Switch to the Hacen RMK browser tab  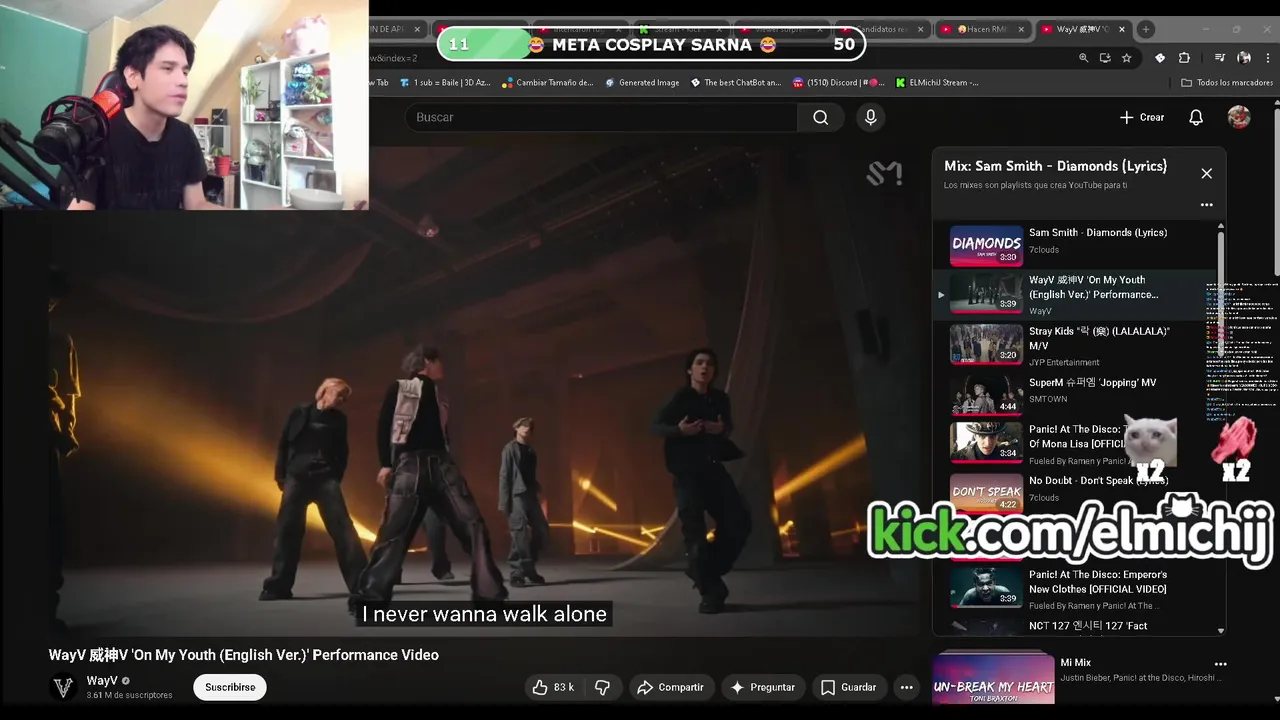982,29
